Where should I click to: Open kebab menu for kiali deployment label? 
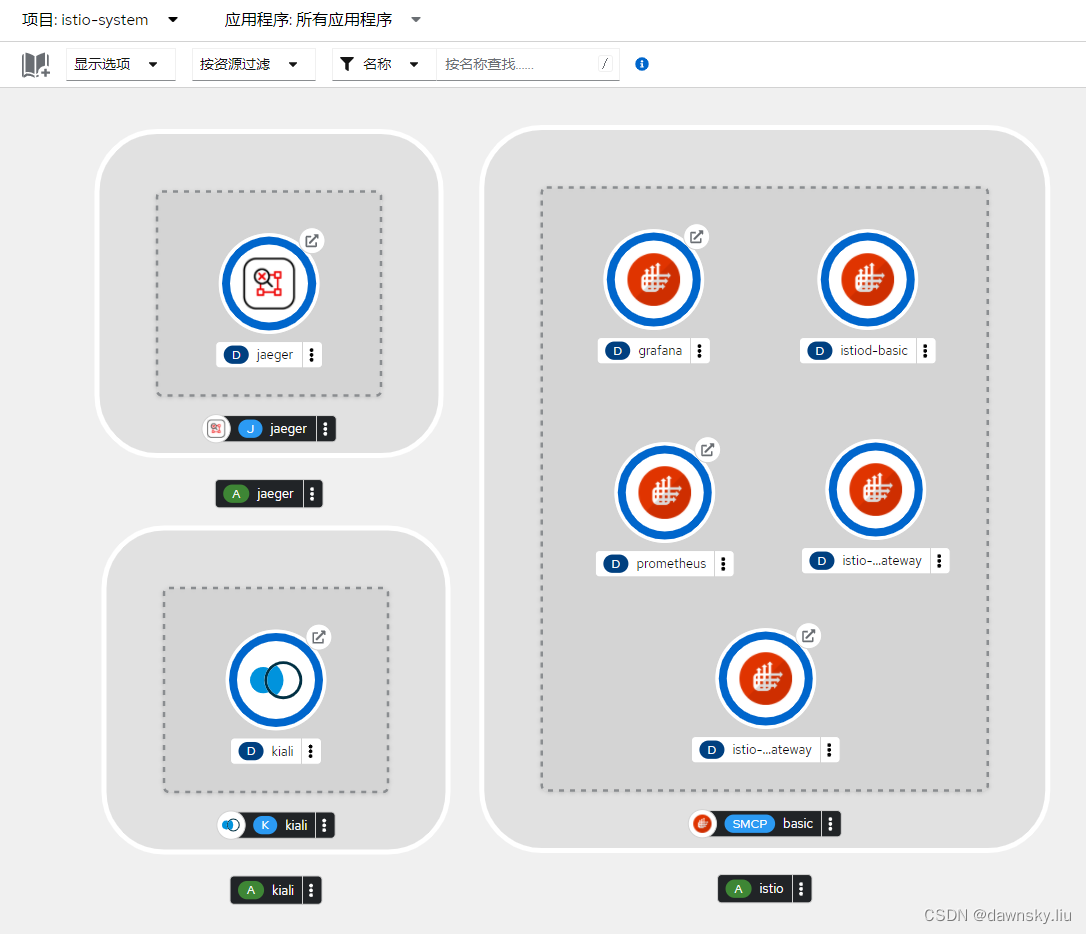tap(310, 751)
